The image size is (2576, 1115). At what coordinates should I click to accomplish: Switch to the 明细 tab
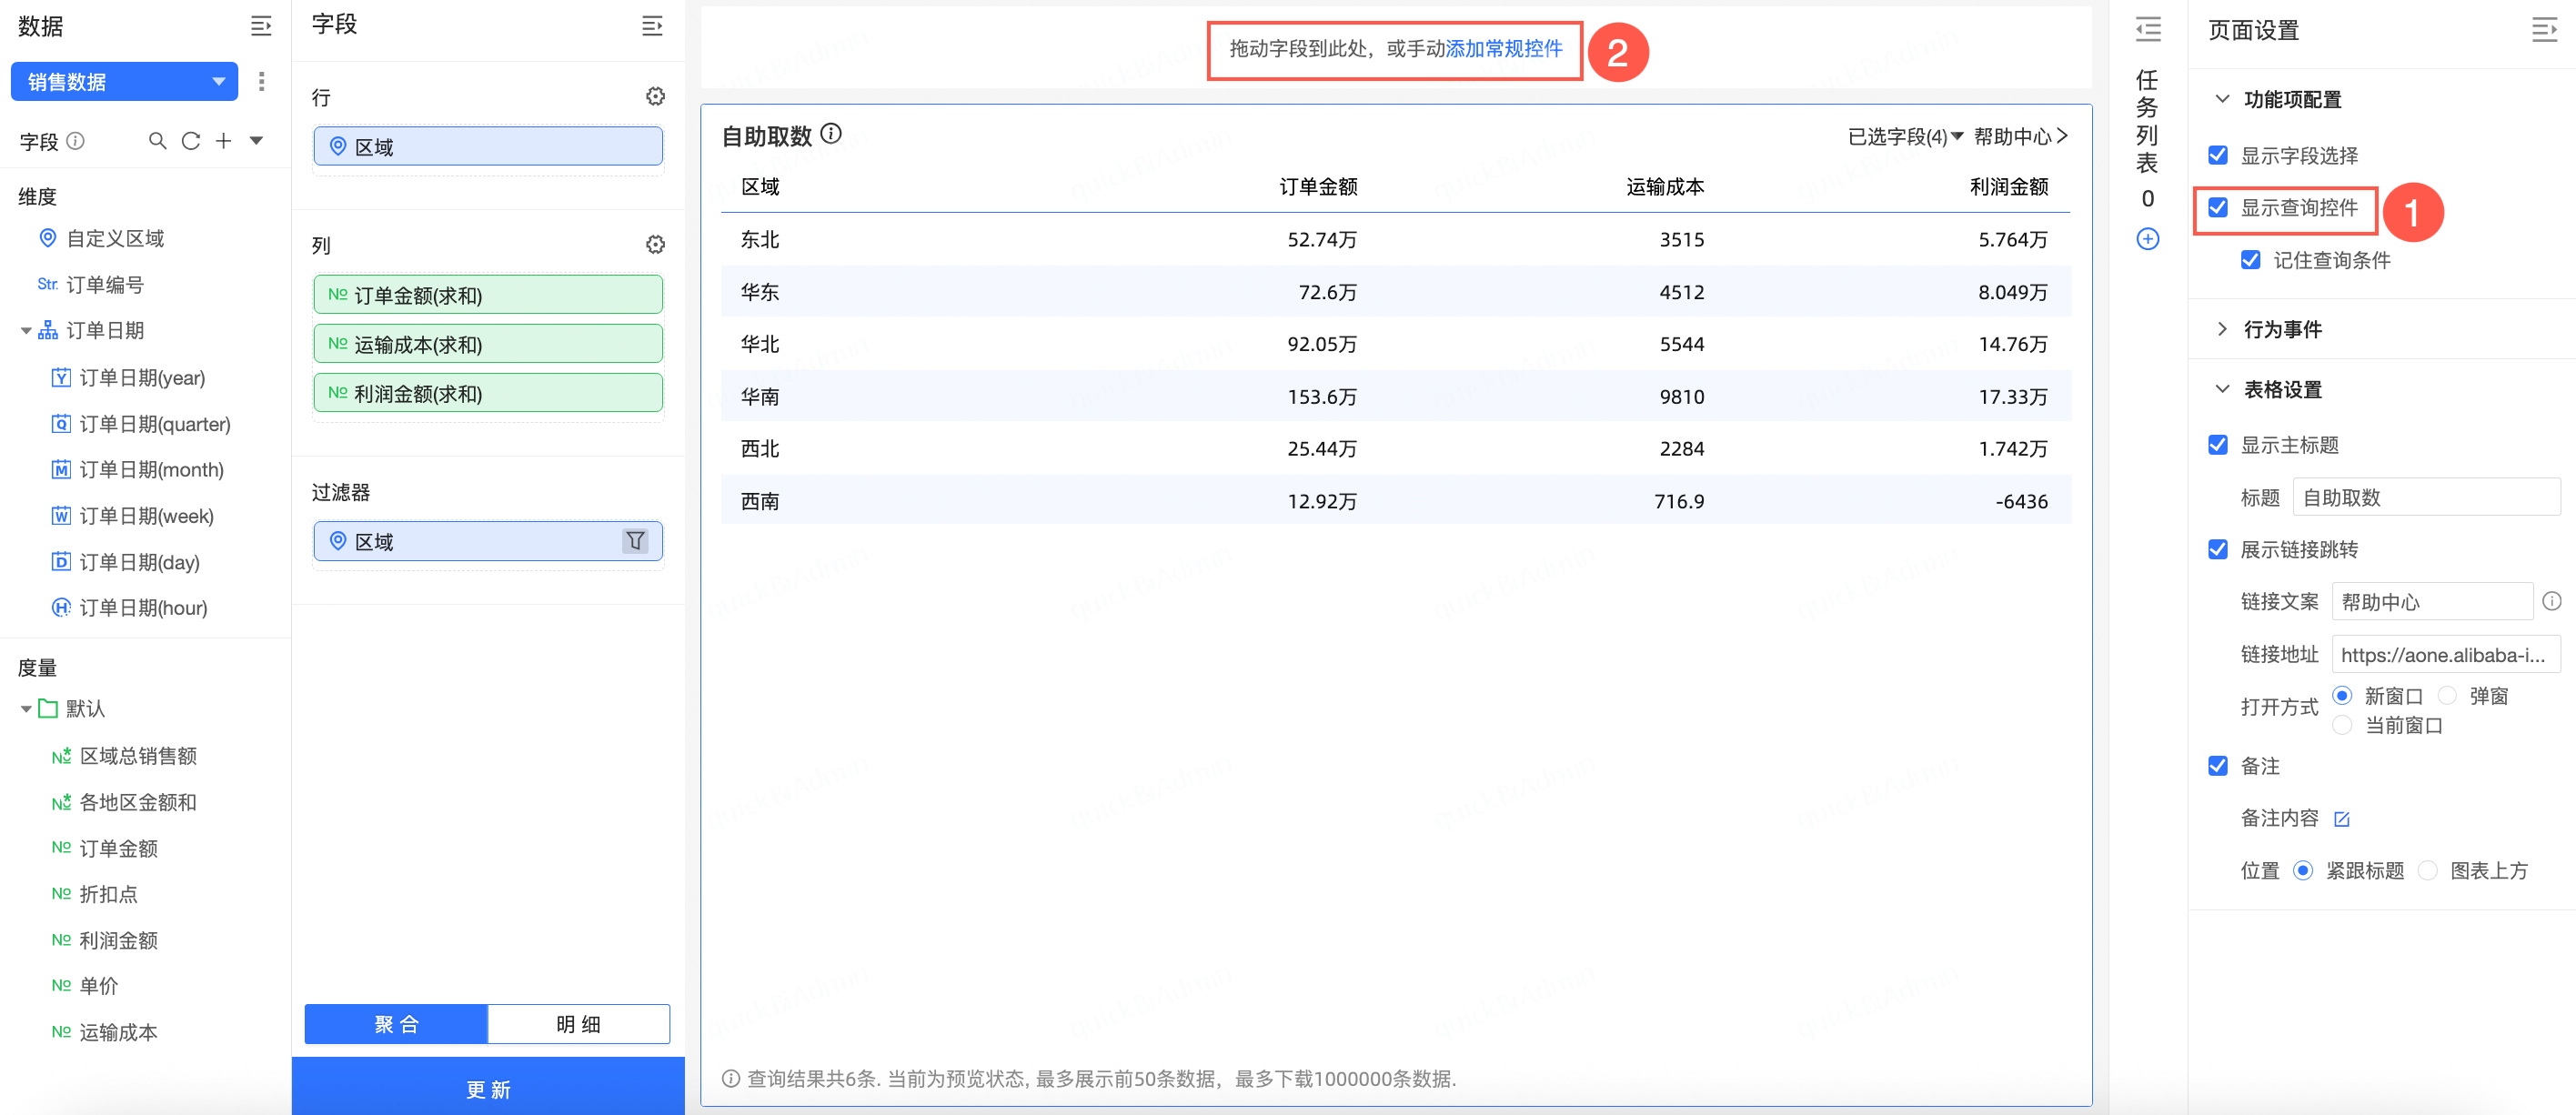coord(578,1023)
